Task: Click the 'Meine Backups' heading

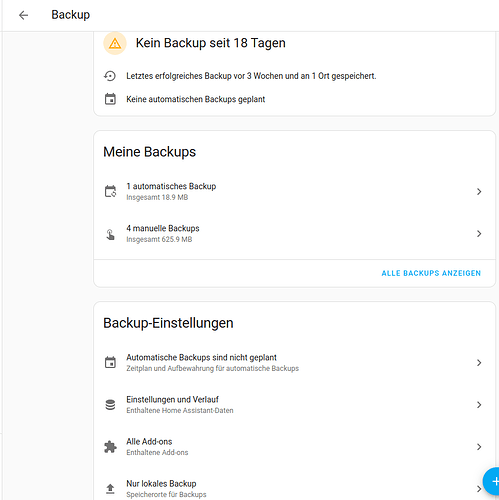Action: (x=149, y=152)
